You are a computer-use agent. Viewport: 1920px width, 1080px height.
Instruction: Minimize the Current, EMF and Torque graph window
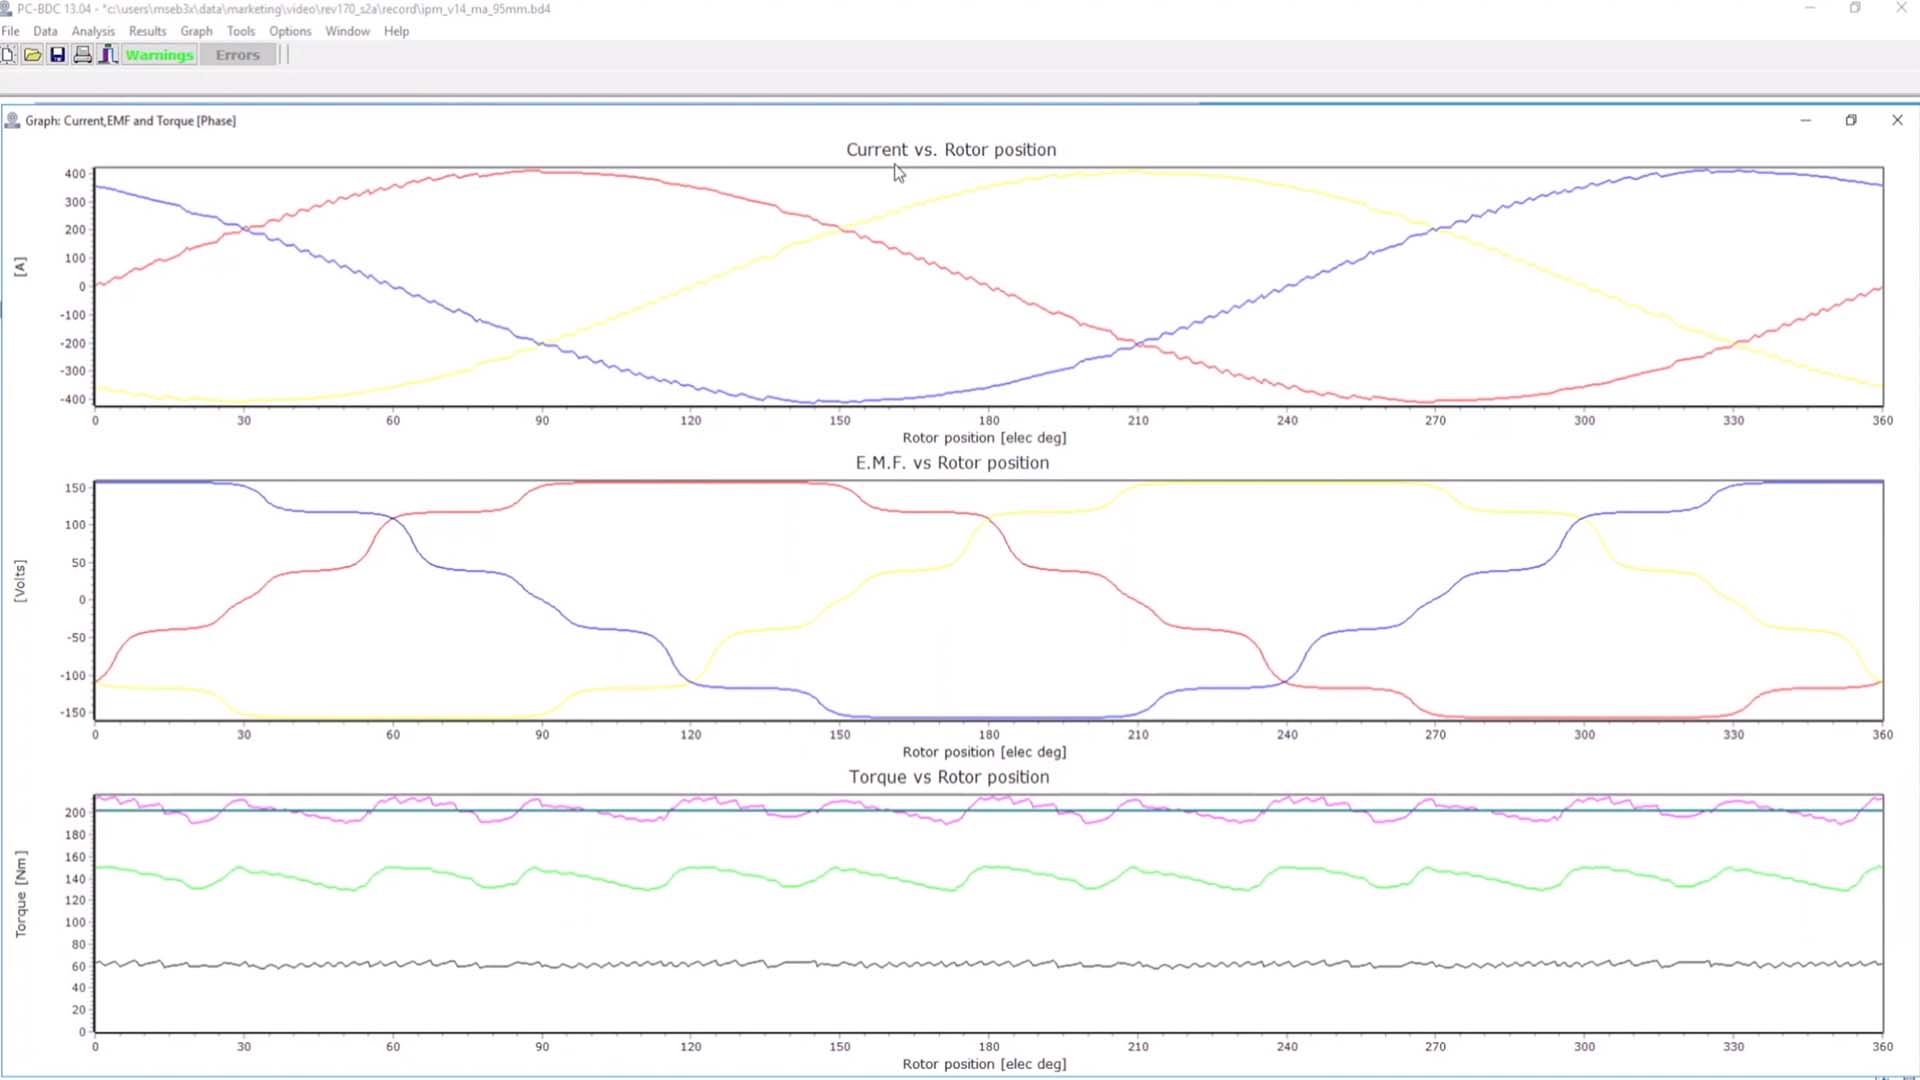click(x=1806, y=120)
